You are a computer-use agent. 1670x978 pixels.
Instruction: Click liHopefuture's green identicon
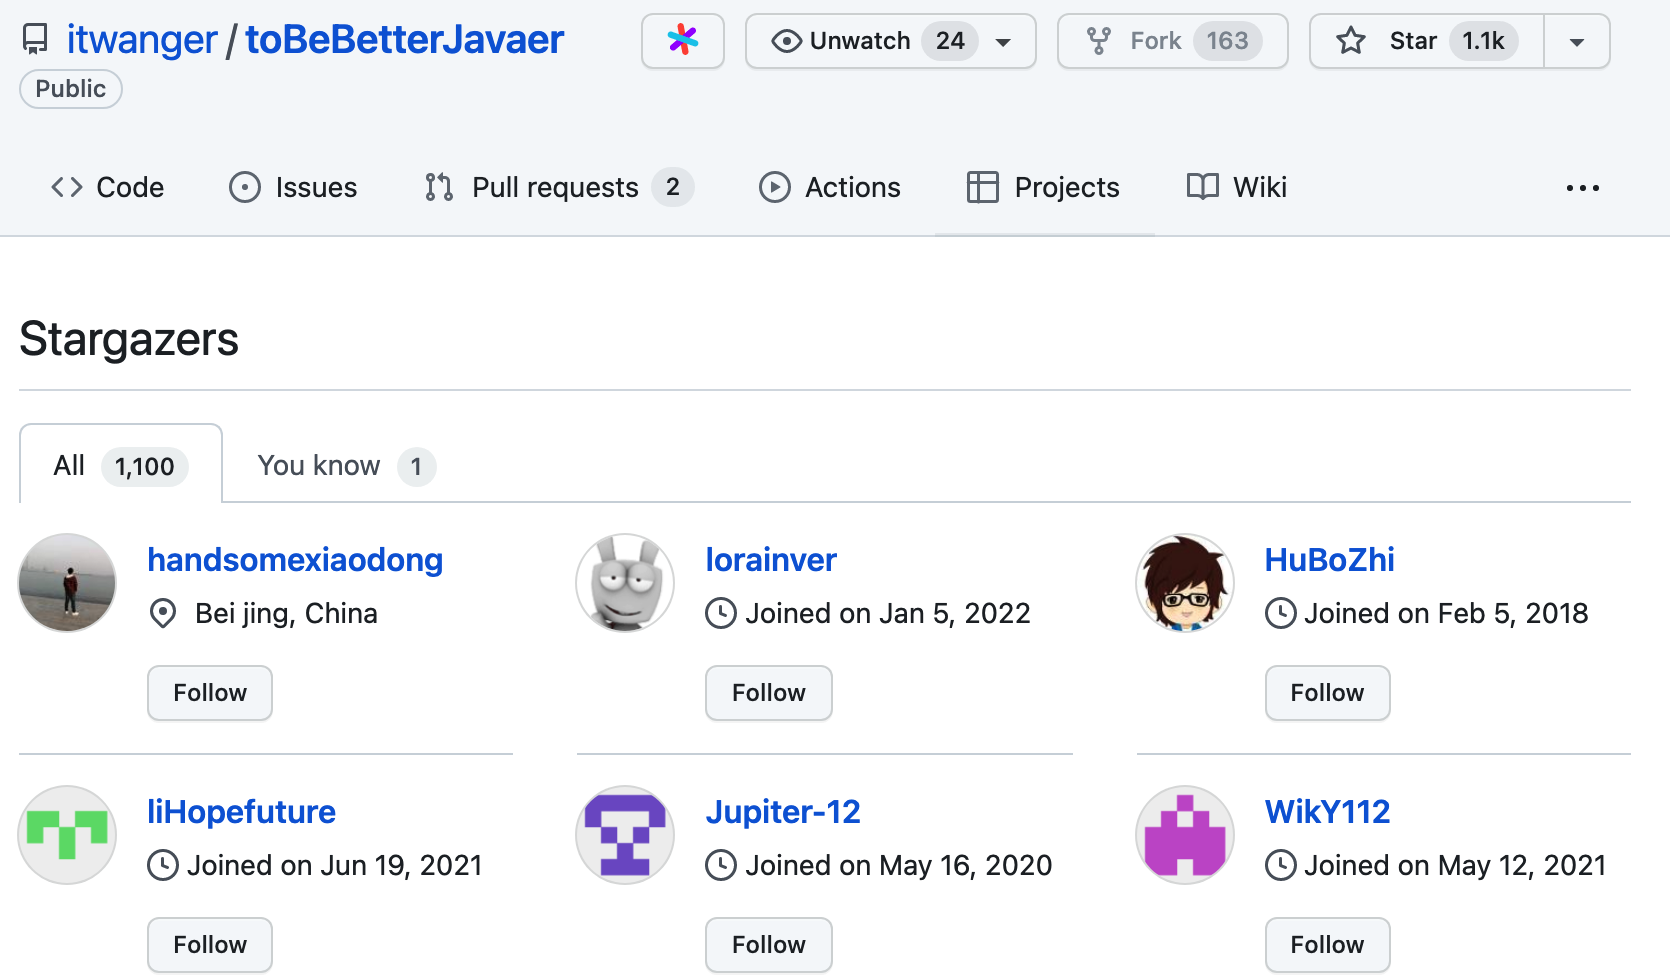click(67, 835)
